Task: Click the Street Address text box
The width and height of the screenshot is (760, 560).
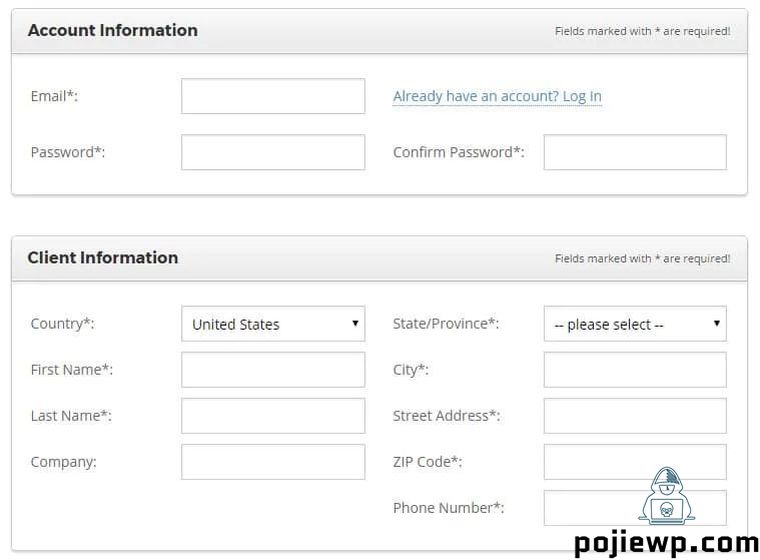Action: 635,416
